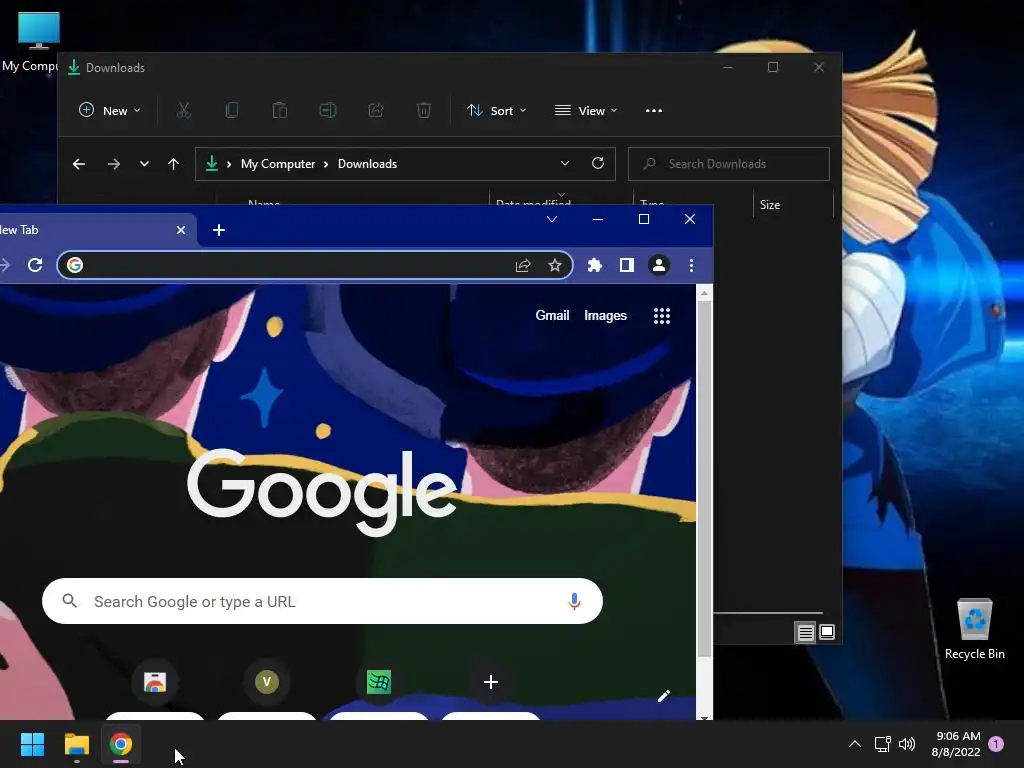Open Chrome profile avatar icon
The height and width of the screenshot is (768, 1024).
point(659,265)
